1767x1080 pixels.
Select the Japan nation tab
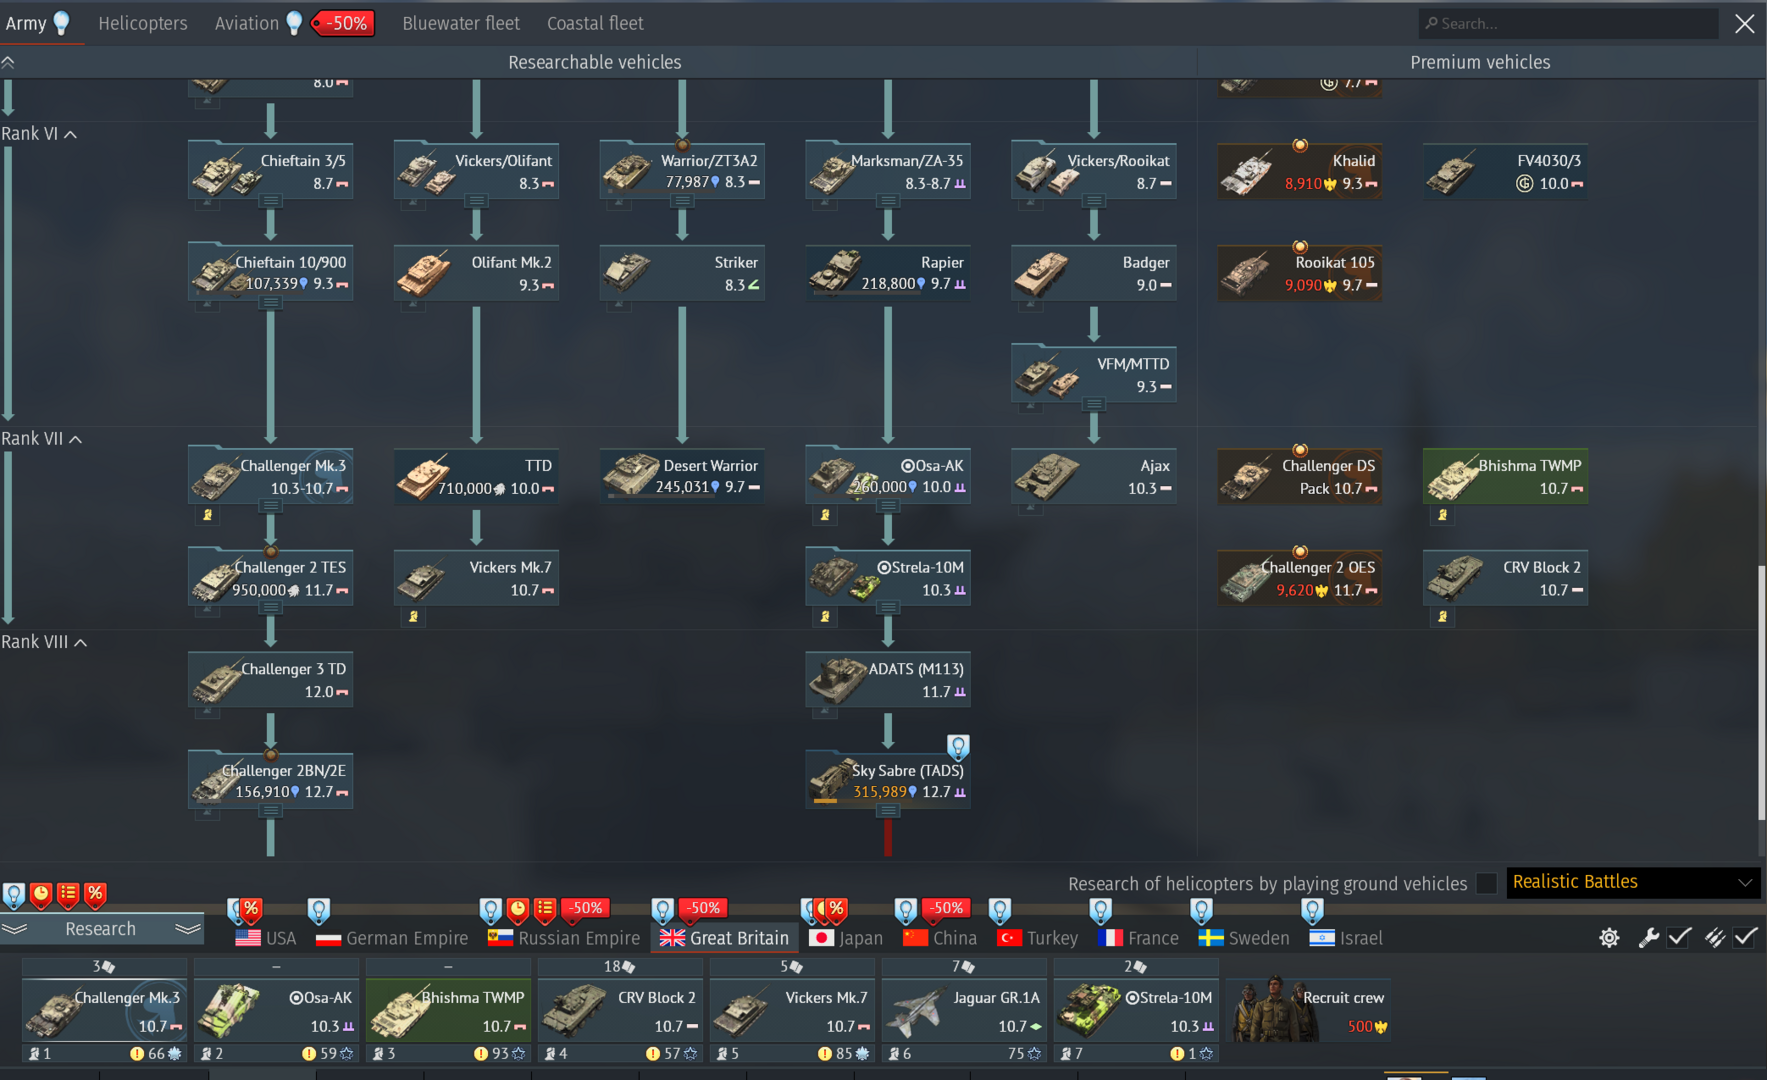(x=846, y=938)
